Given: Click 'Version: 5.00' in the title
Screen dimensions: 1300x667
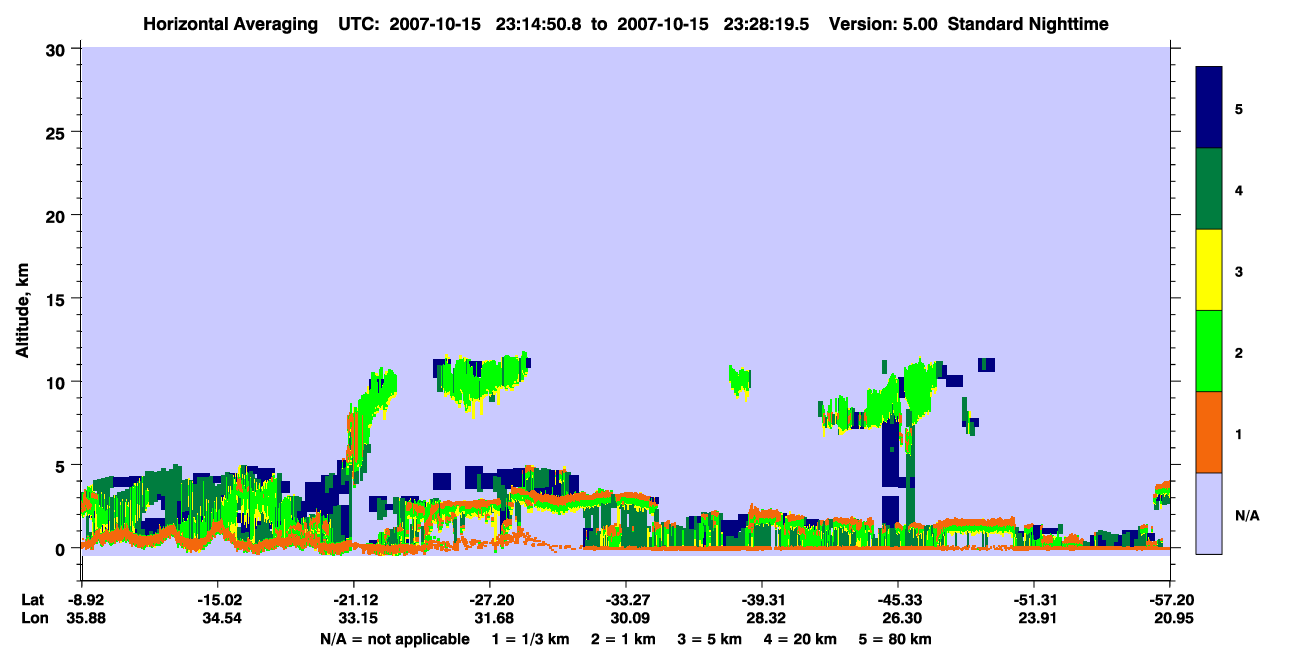Looking at the screenshot, I should 883,24.
